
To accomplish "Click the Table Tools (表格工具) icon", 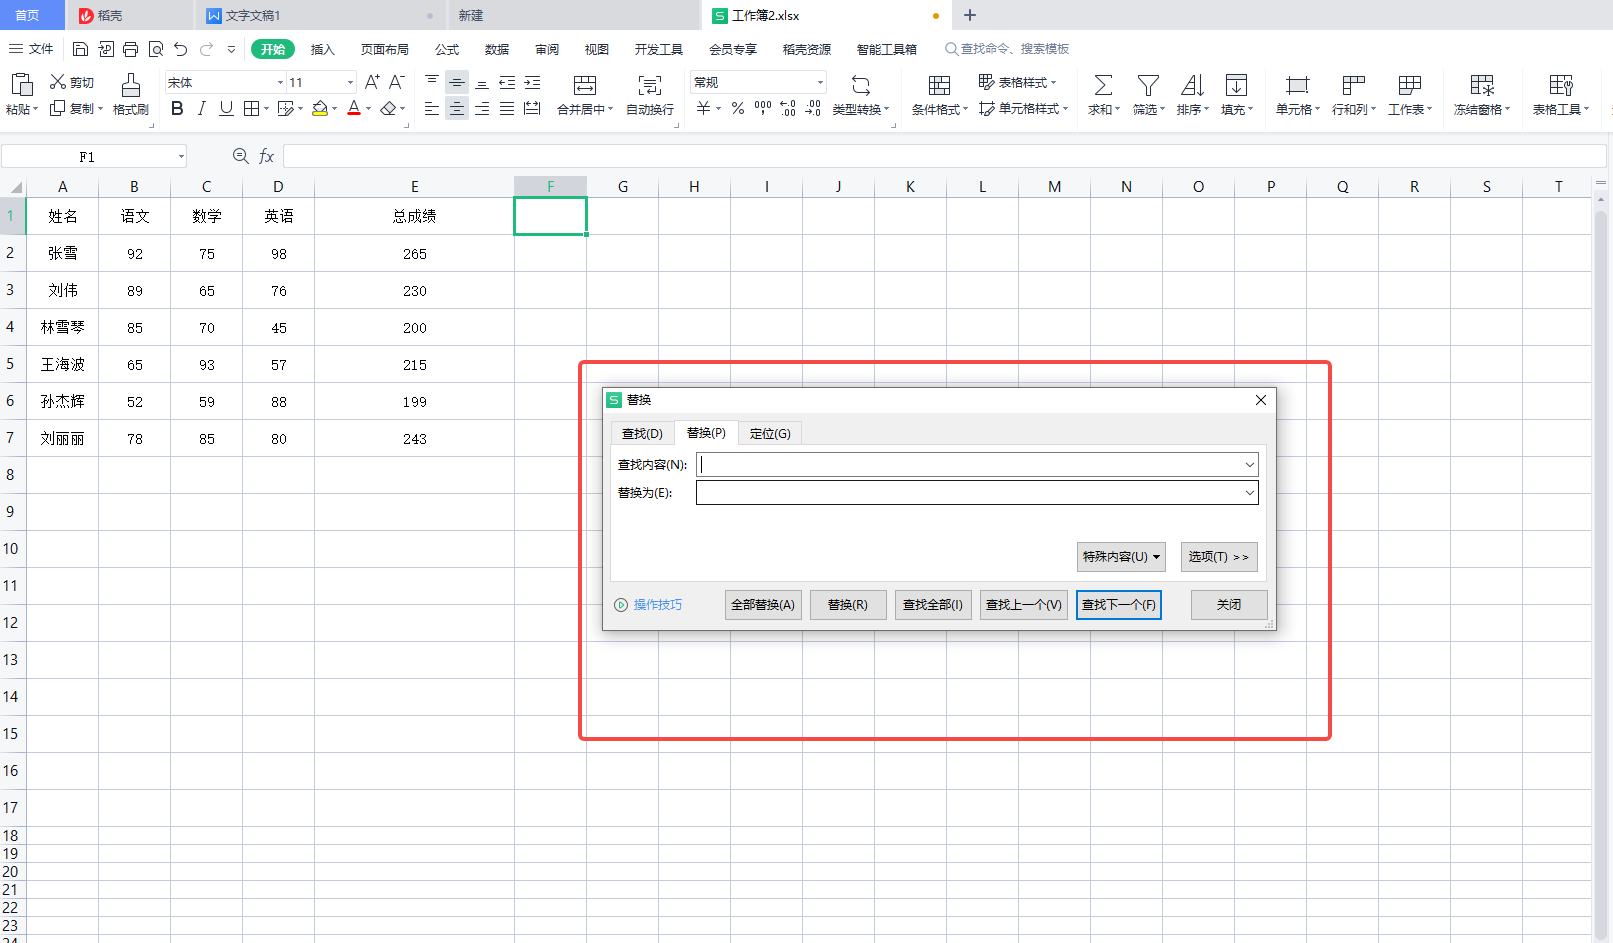I will [x=1560, y=85].
